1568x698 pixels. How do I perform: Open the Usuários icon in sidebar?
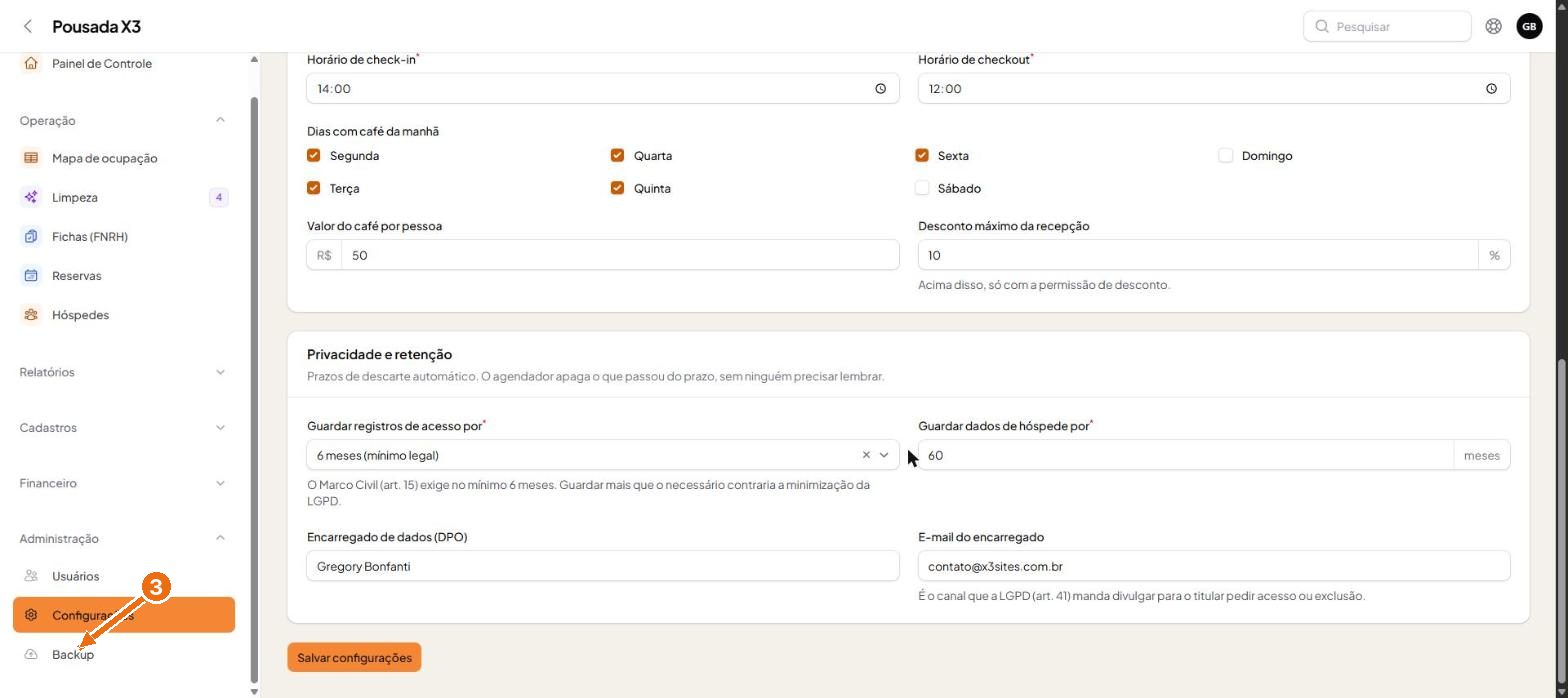click(31, 576)
